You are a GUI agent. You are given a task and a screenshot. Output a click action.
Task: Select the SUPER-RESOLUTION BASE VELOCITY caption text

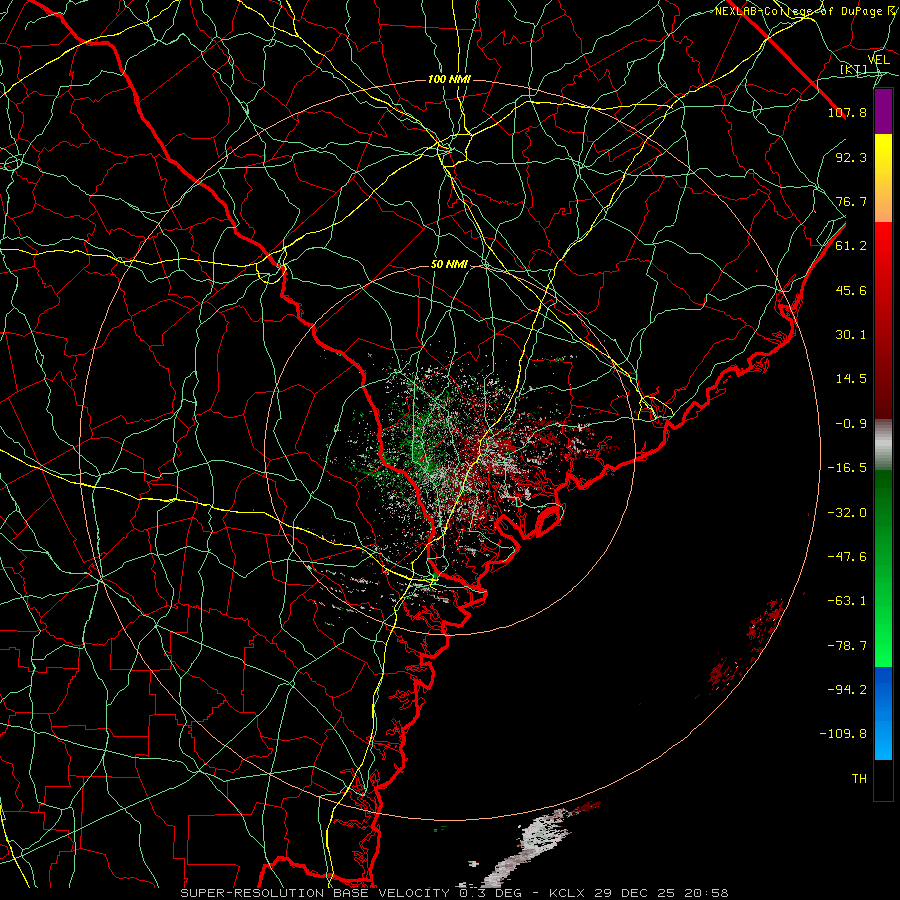(317, 893)
